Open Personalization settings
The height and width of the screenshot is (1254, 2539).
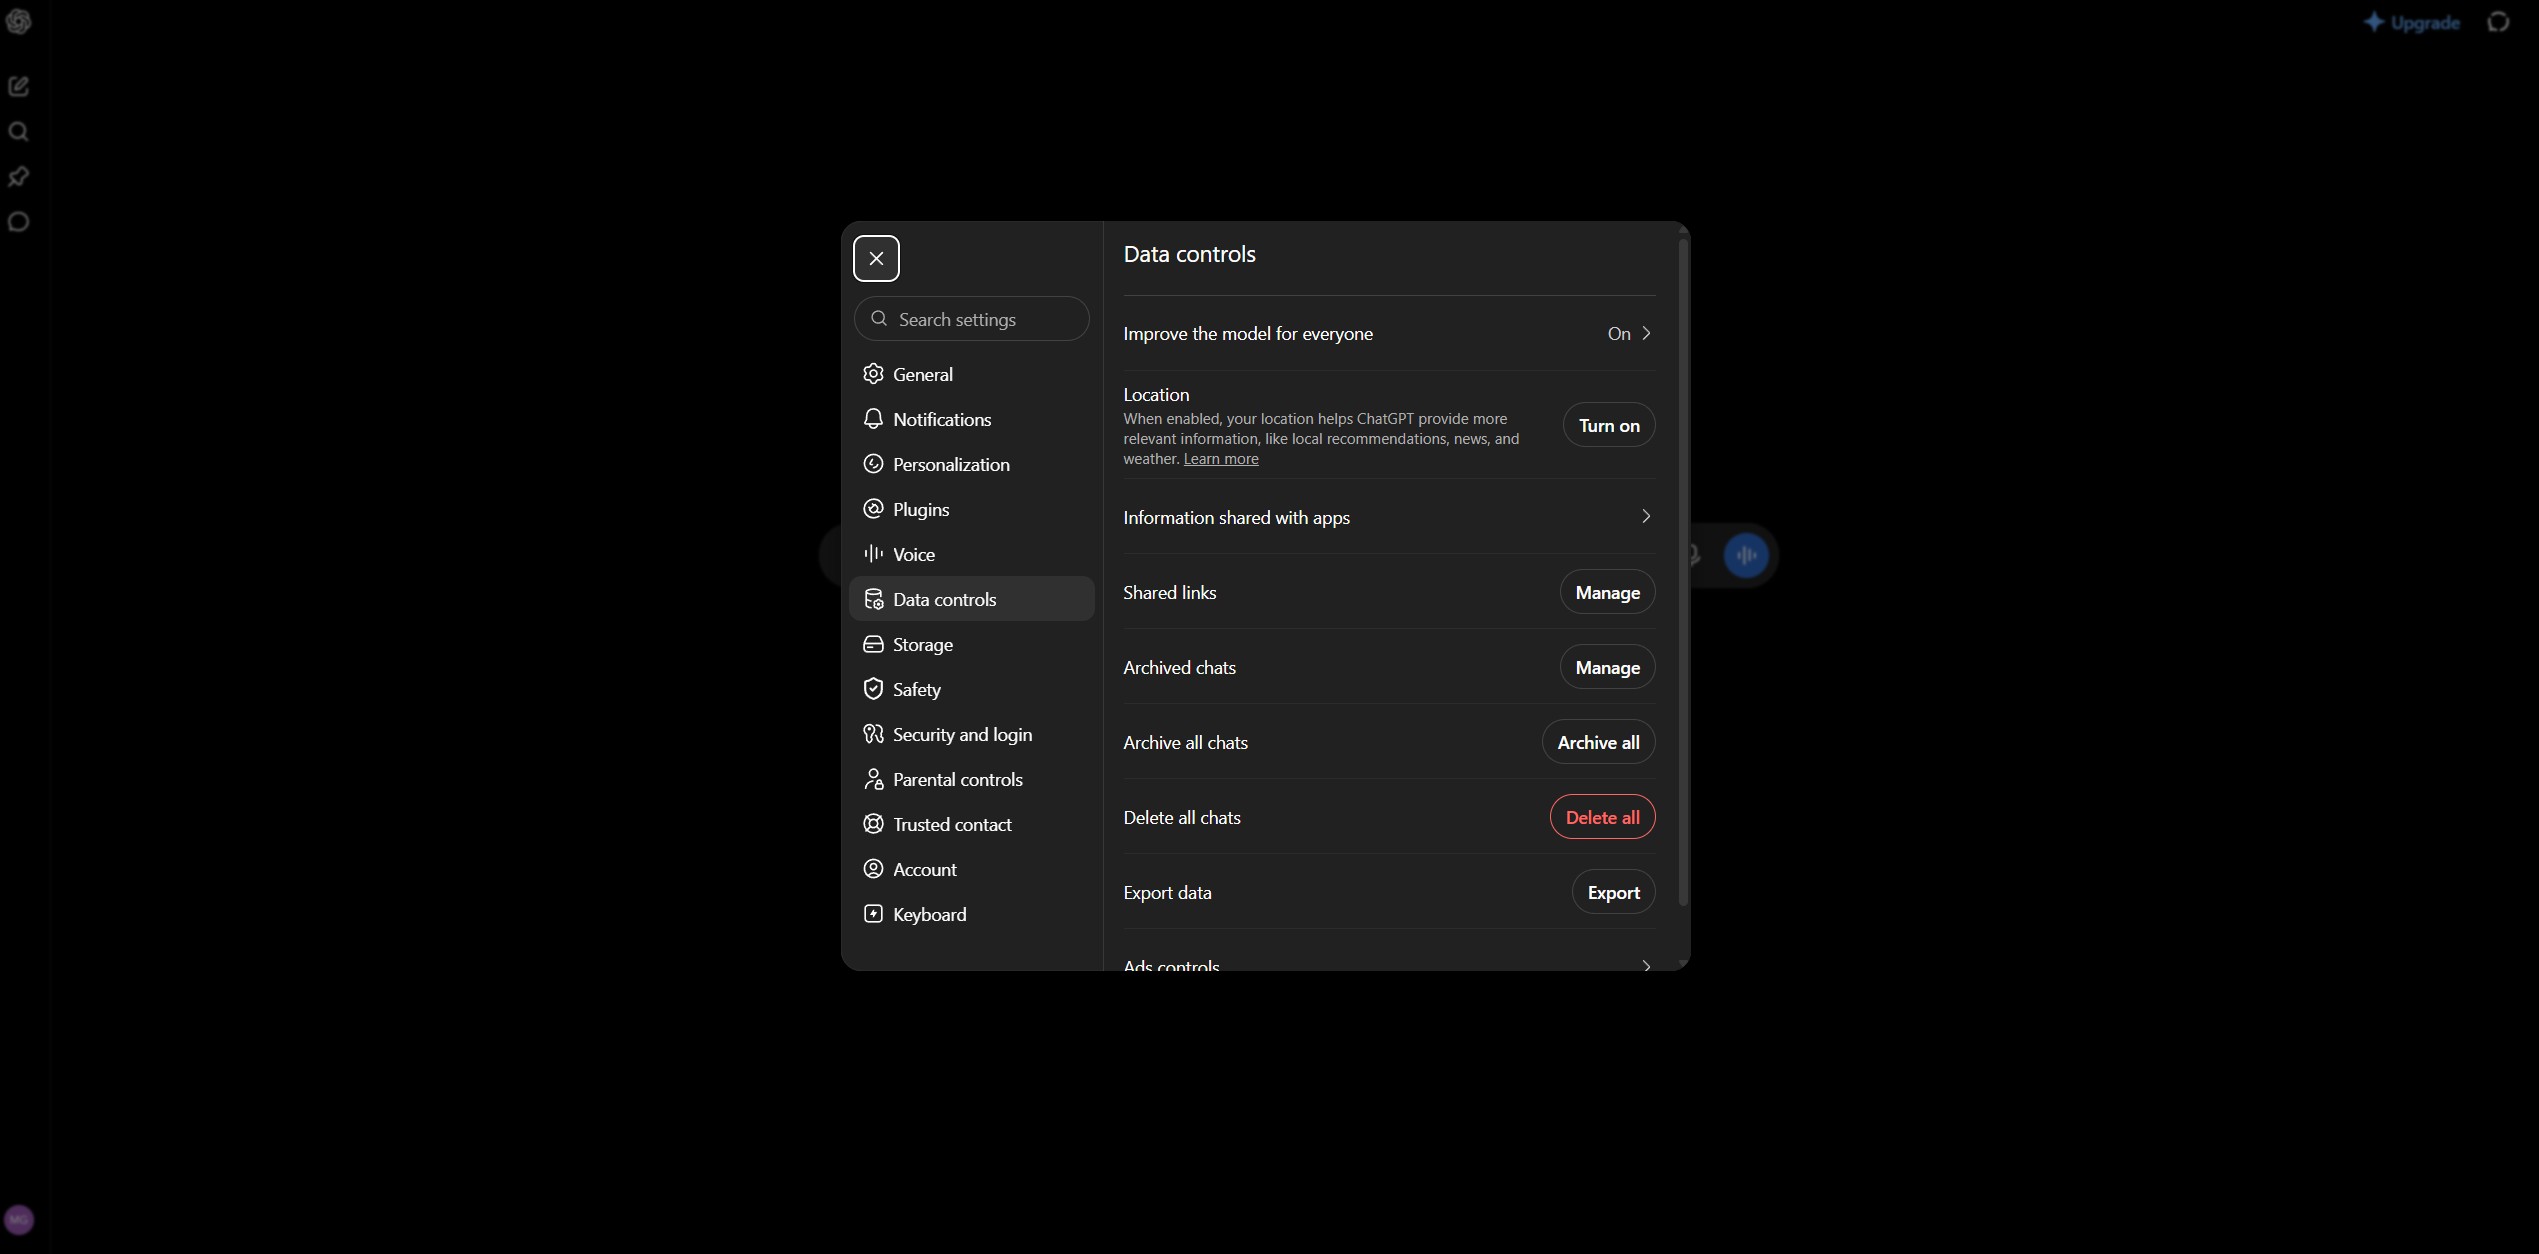[971, 464]
